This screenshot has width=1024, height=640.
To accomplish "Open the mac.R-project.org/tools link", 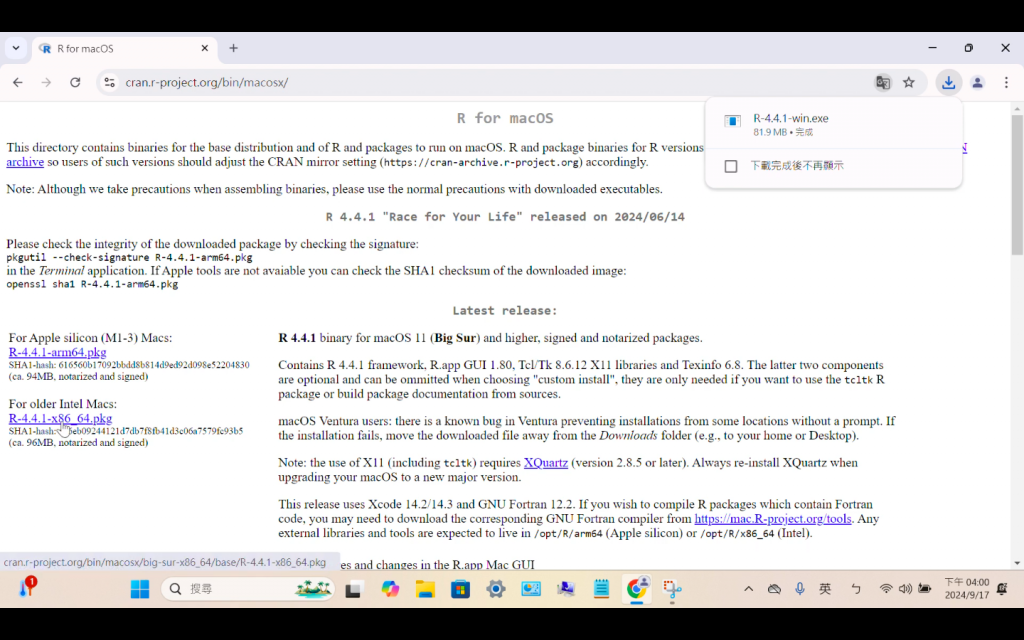I will (773, 519).
